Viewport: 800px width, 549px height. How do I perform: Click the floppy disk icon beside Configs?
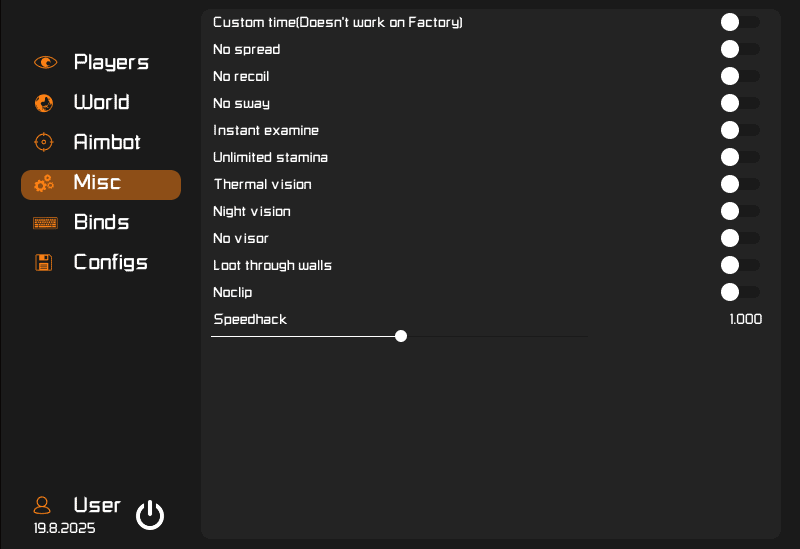[44, 263]
